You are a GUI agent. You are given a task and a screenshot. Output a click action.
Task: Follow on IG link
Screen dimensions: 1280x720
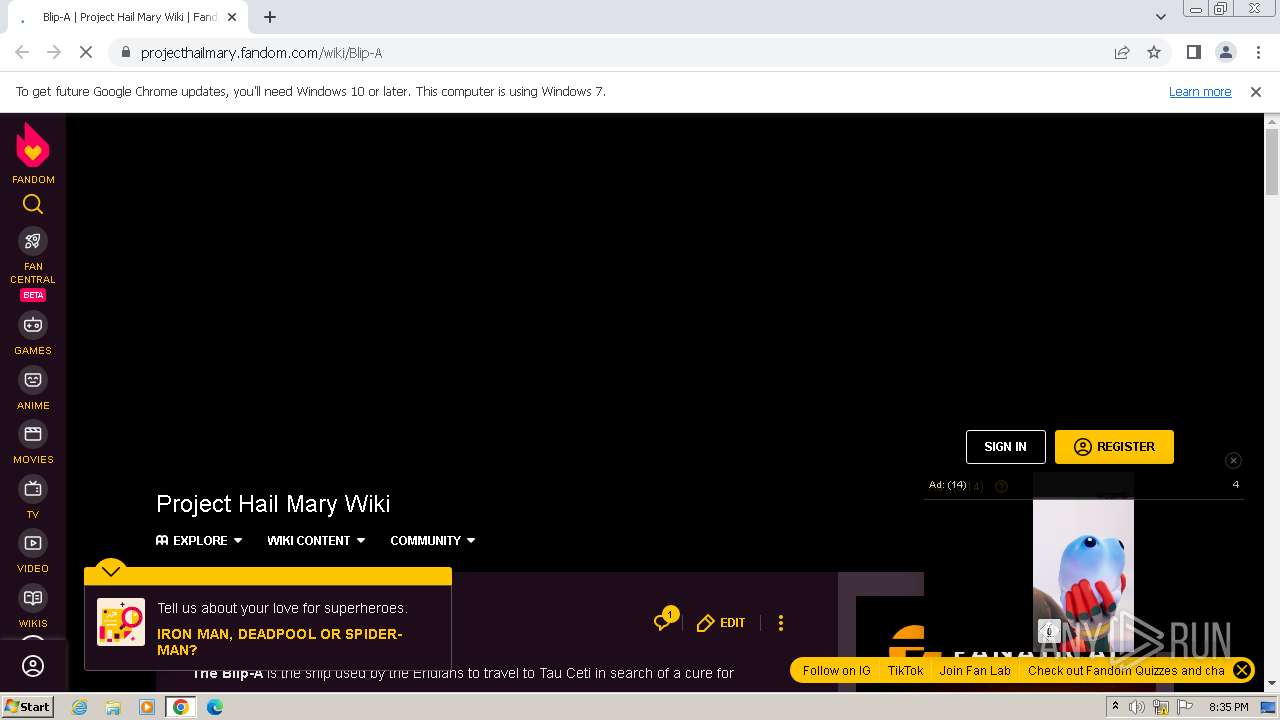pyautogui.click(x=836, y=671)
